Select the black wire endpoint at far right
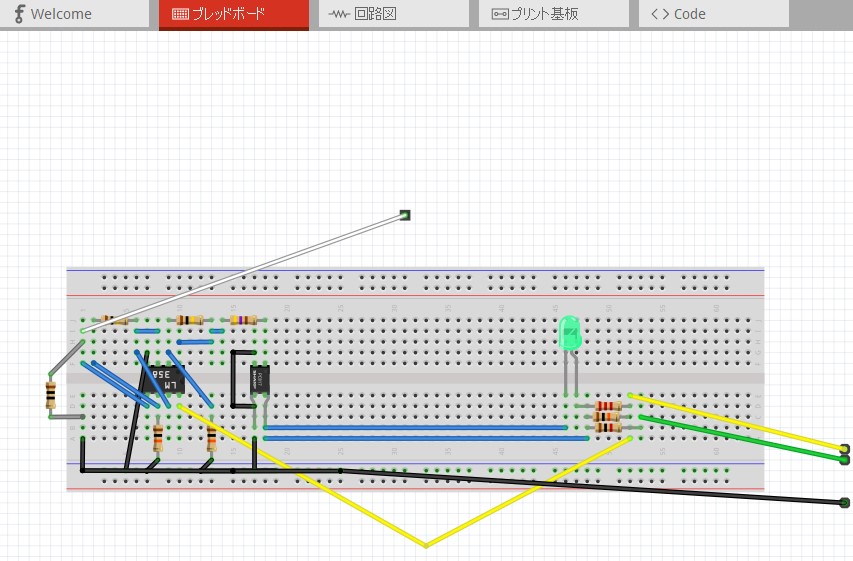The width and height of the screenshot is (853, 561). [845, 502]
